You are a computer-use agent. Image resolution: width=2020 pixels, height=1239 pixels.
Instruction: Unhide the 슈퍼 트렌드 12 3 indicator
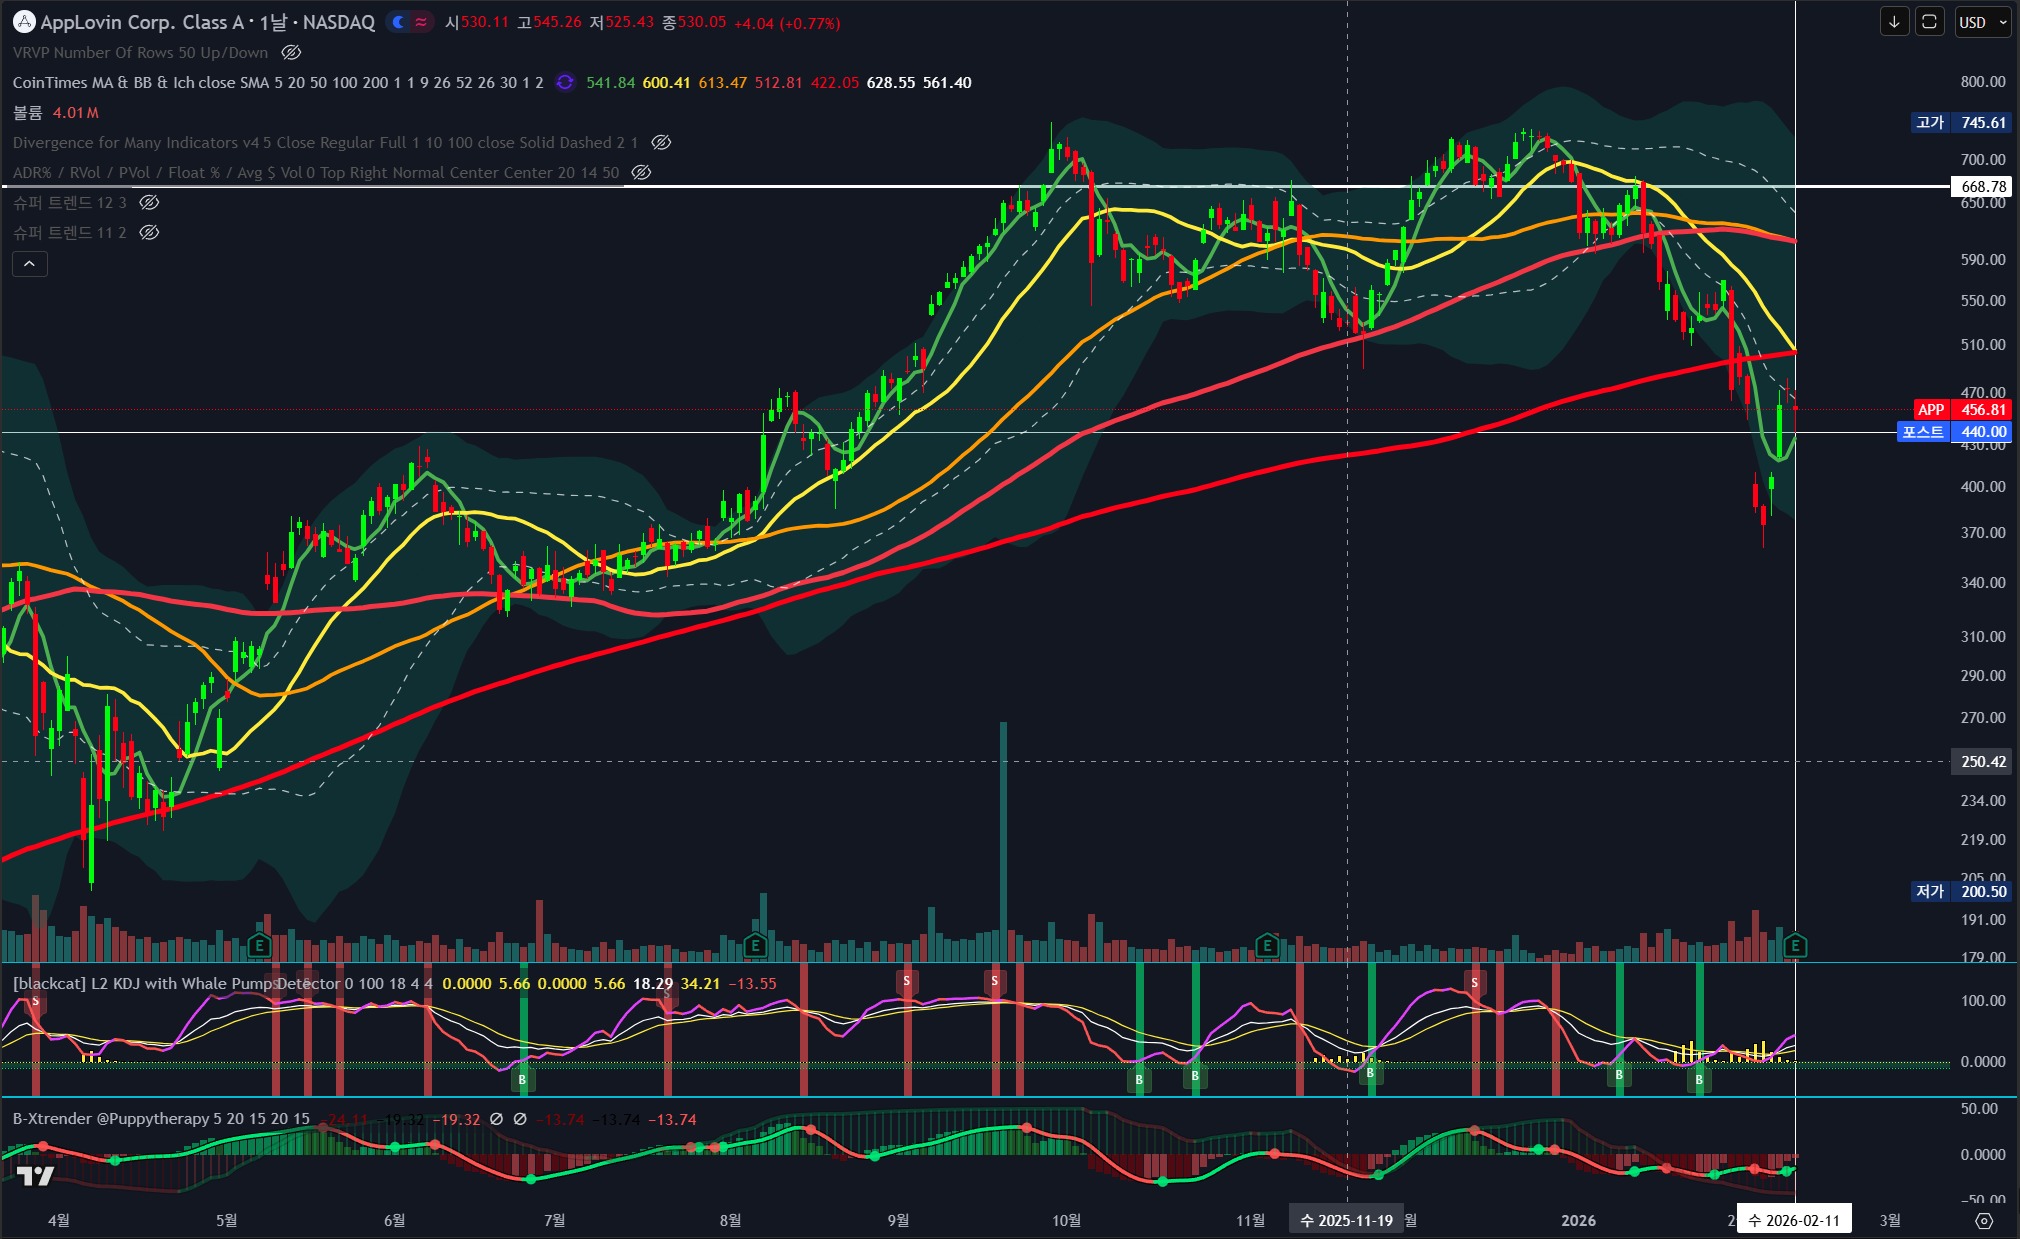pyautogui.click(x=149, y=202)
